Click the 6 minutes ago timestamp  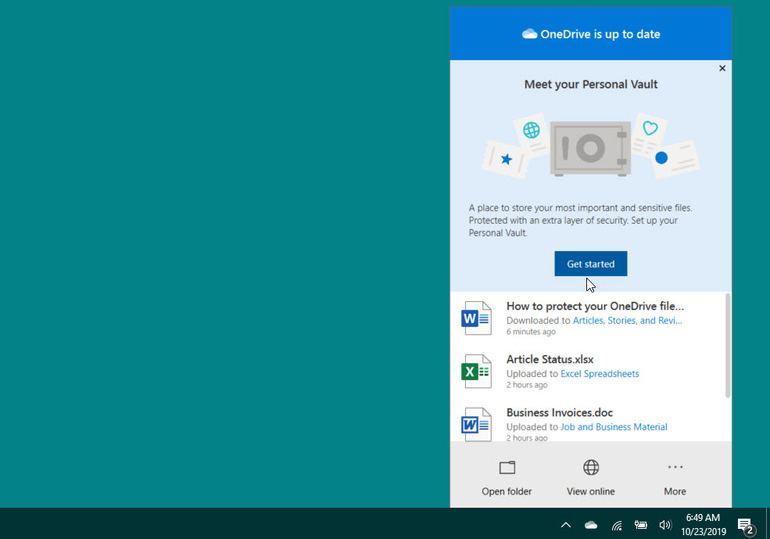531,332
